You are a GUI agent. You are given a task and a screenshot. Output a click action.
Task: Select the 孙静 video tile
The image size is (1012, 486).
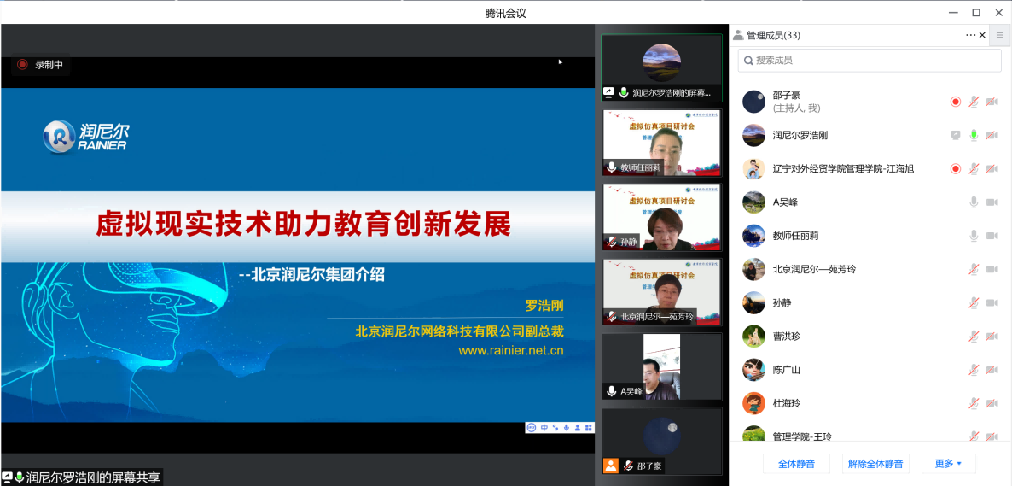662,218
